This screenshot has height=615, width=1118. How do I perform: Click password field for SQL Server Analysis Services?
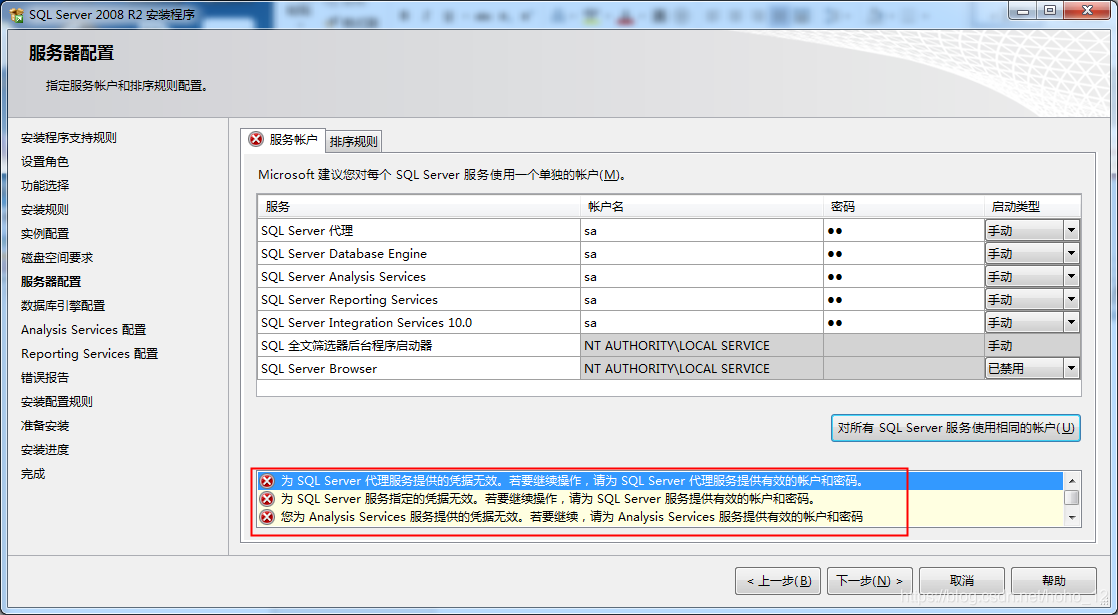tap(904, 276)
